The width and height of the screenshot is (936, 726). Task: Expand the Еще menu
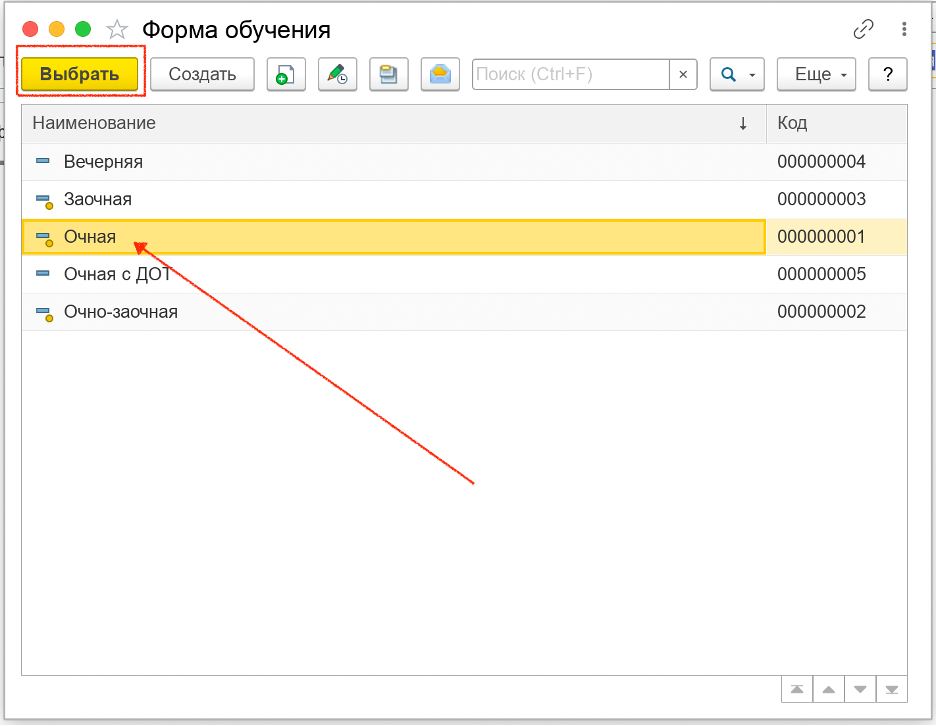click(816, 74)
